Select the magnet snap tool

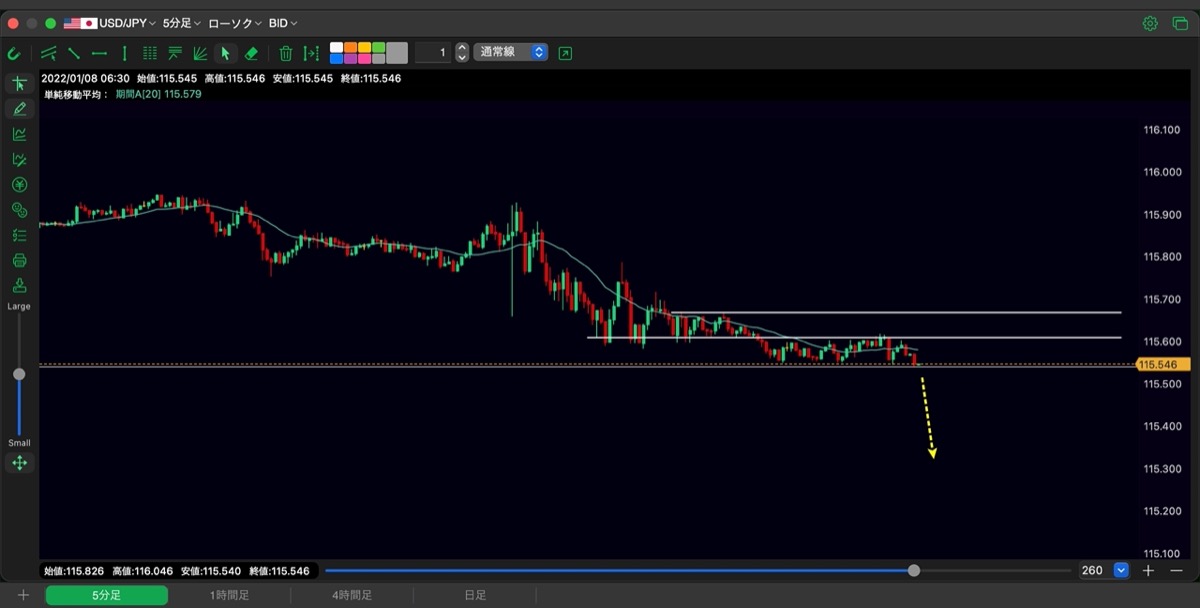[14, 53]
